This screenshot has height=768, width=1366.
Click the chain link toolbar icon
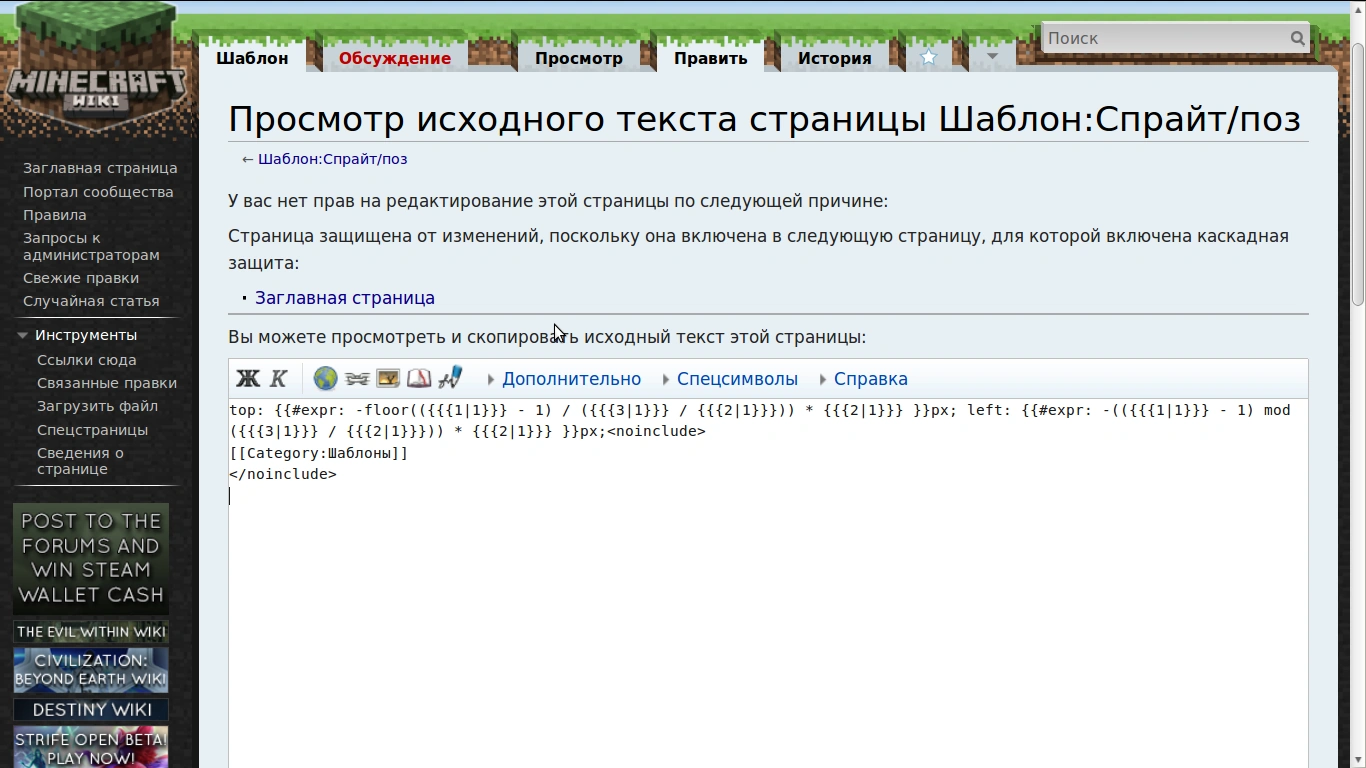(357, 378)
